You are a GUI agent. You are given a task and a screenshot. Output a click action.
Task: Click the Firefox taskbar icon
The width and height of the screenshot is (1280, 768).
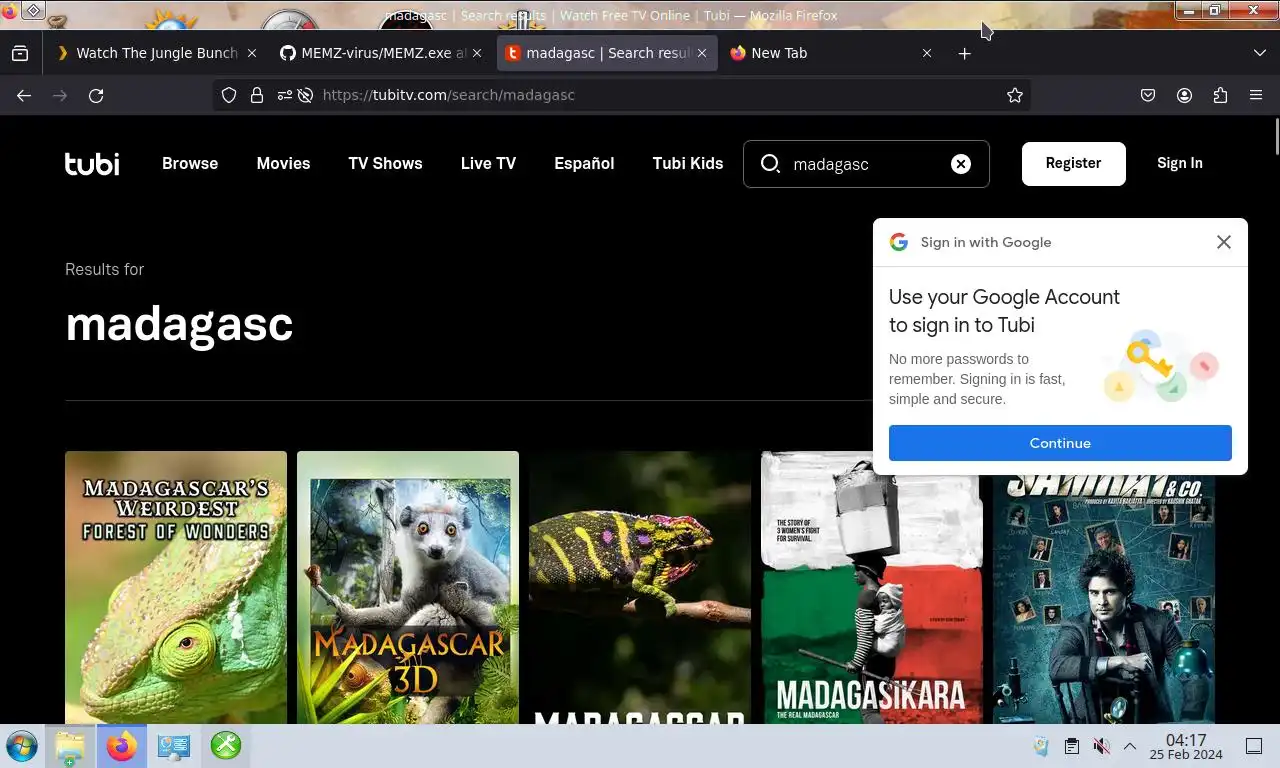(122, 746)
